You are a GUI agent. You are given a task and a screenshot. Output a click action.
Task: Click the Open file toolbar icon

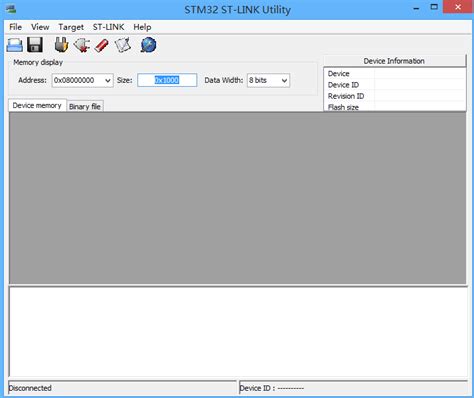click(x=15, y=45)
